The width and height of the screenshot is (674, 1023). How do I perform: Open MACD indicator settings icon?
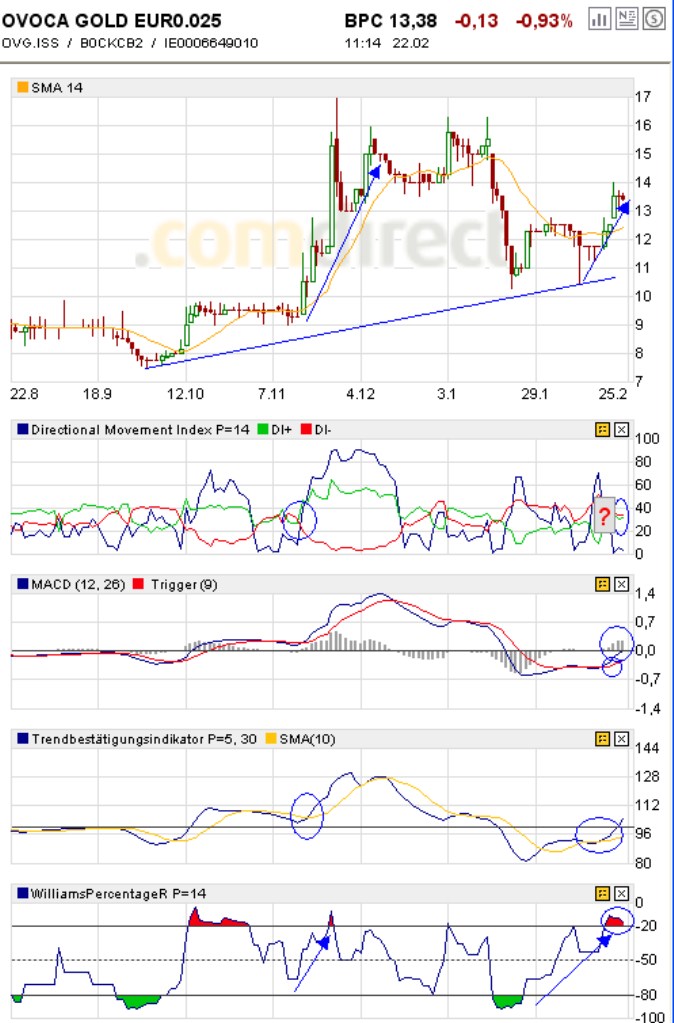coord(603,584)
